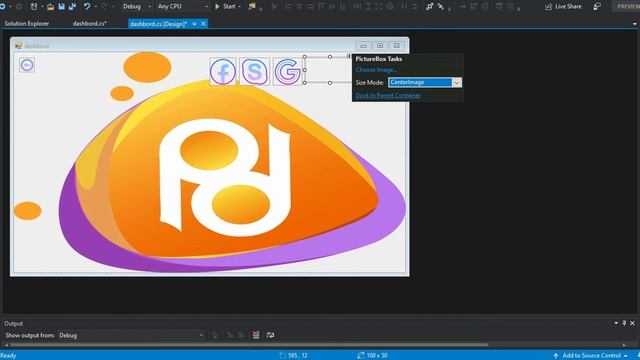Open the document tabs overflow dropdown

point(635,24)
